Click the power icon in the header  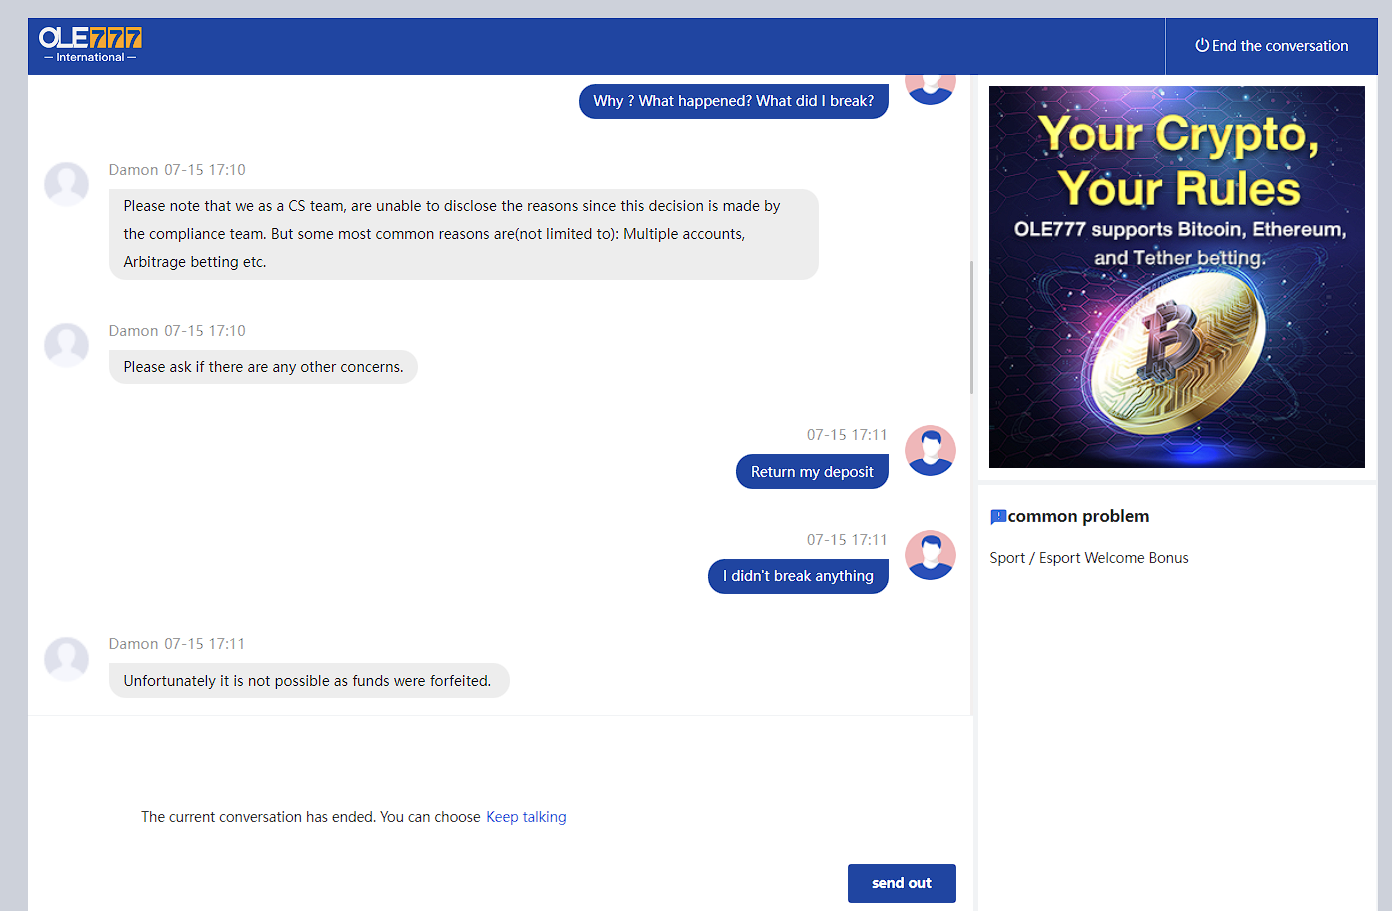point(1202,45)
